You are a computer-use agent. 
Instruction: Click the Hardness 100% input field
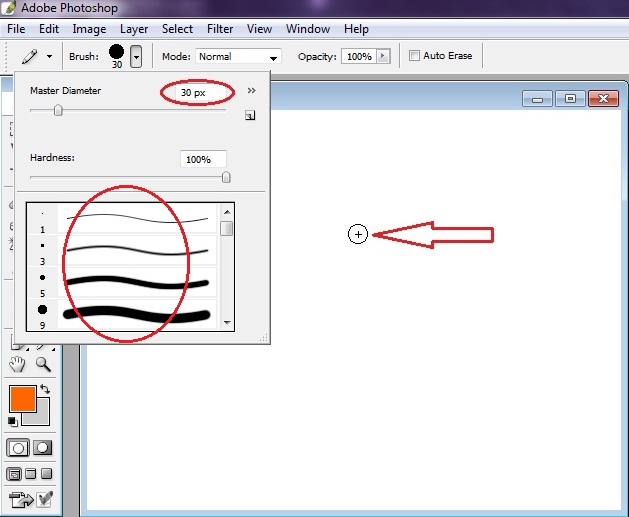[203, 159]
